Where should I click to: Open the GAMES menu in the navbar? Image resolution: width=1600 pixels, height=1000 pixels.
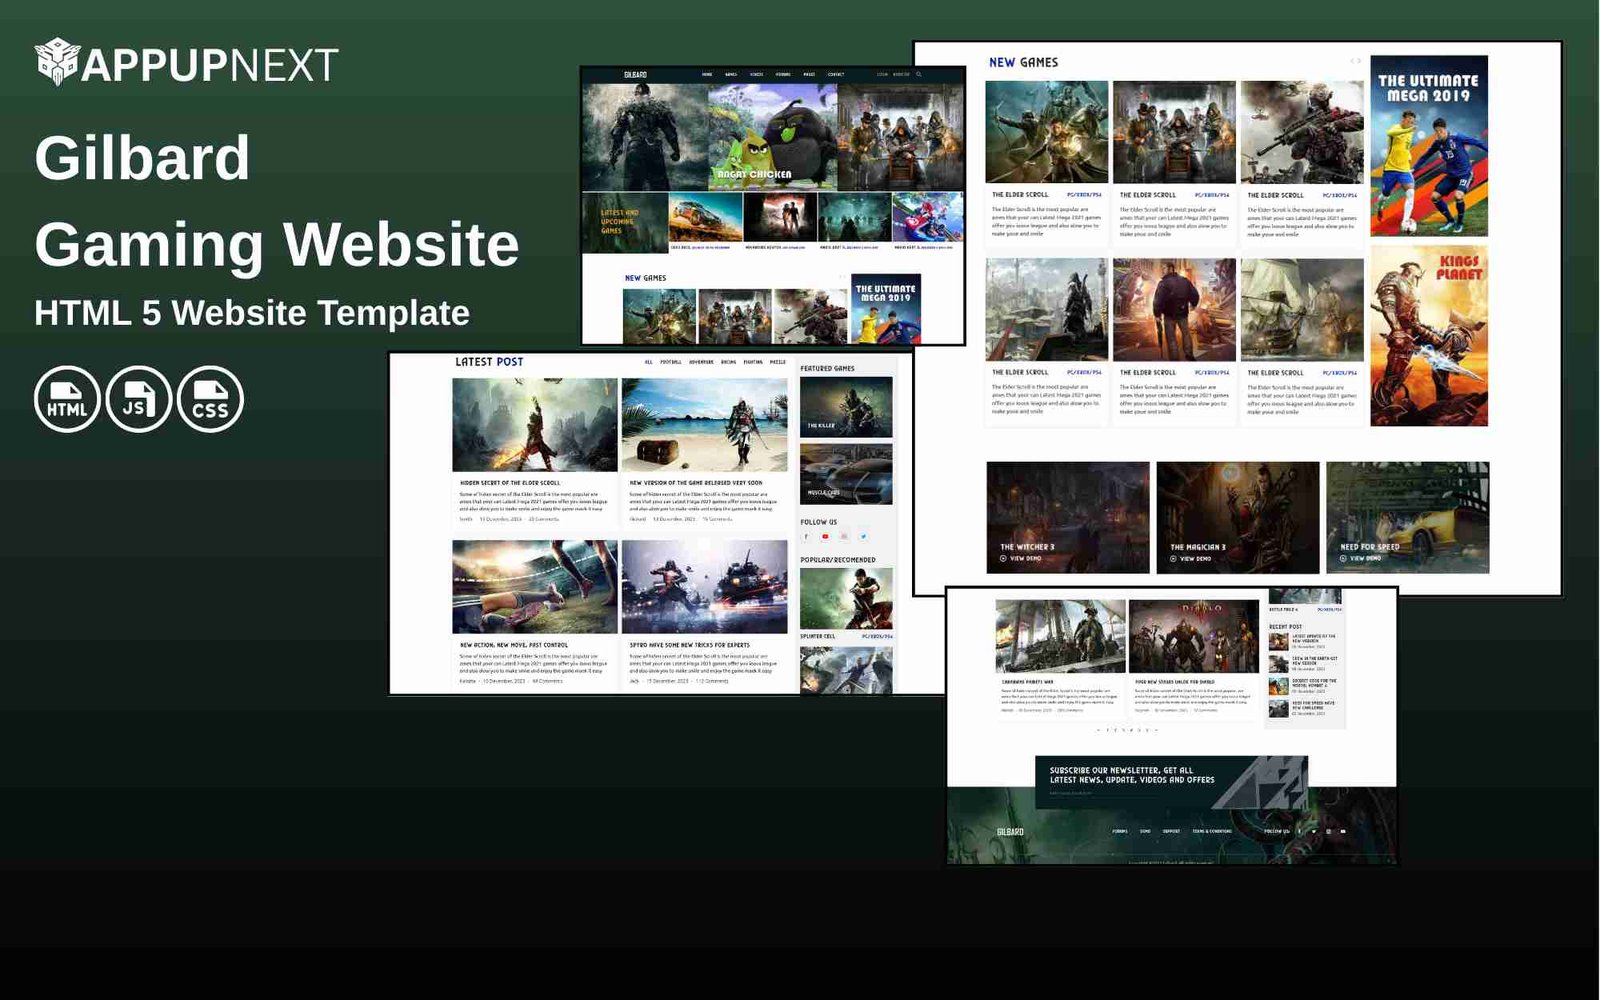click(732, 73)
